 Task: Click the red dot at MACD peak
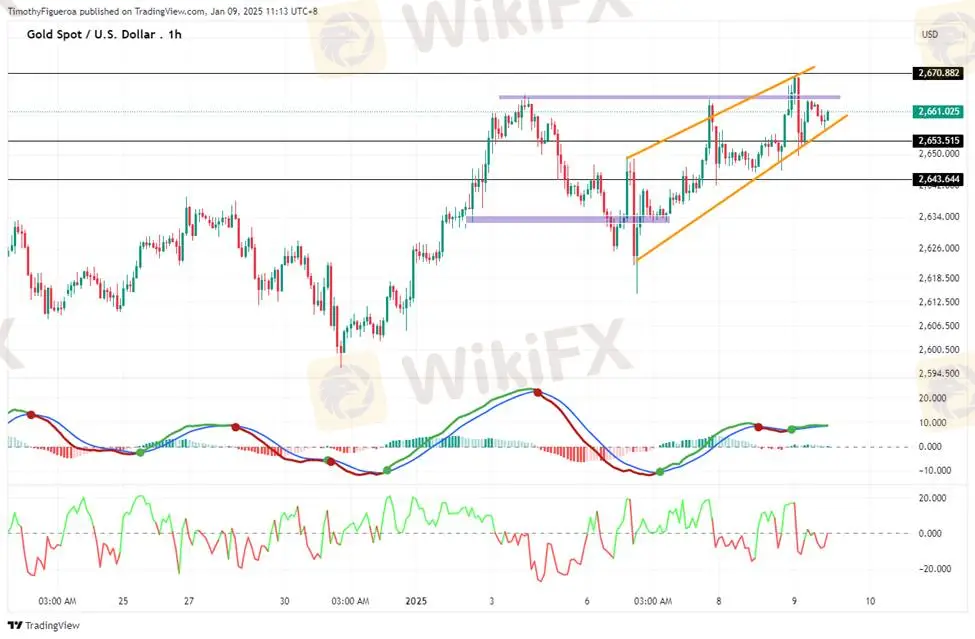pos(538,393)
